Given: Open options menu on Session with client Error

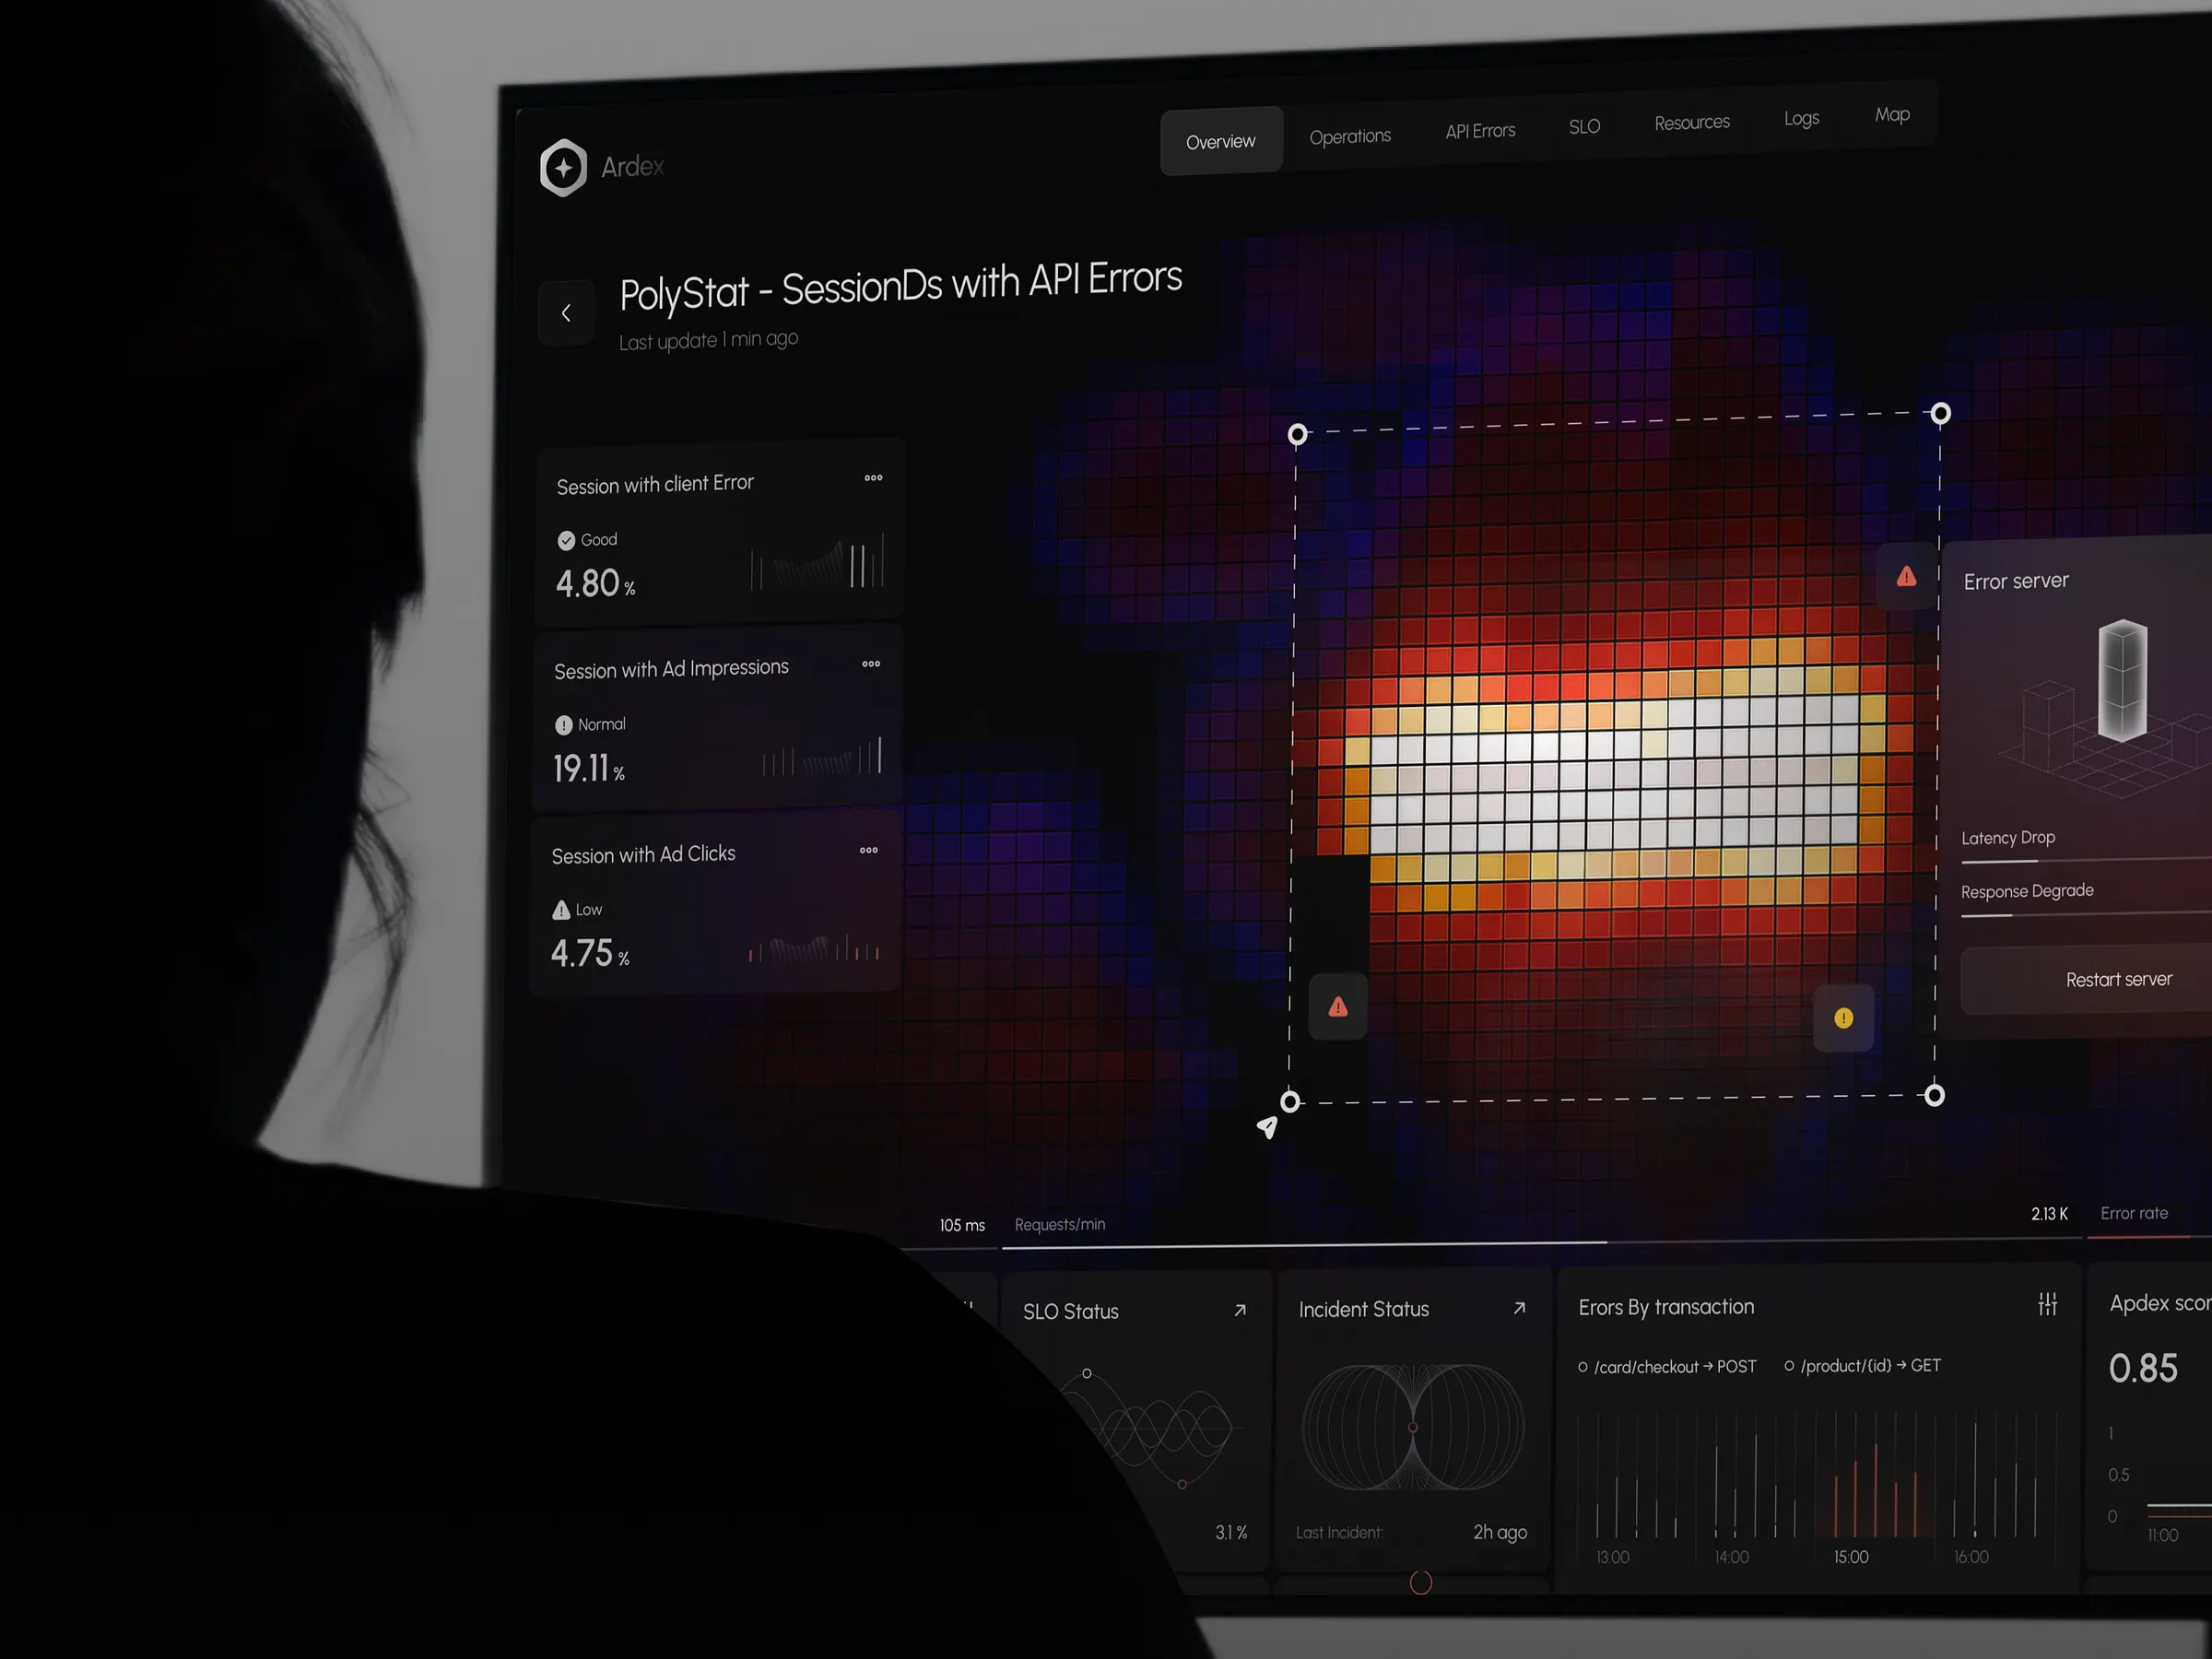Looking at the screenshot, I should click(x=873, y=478).
